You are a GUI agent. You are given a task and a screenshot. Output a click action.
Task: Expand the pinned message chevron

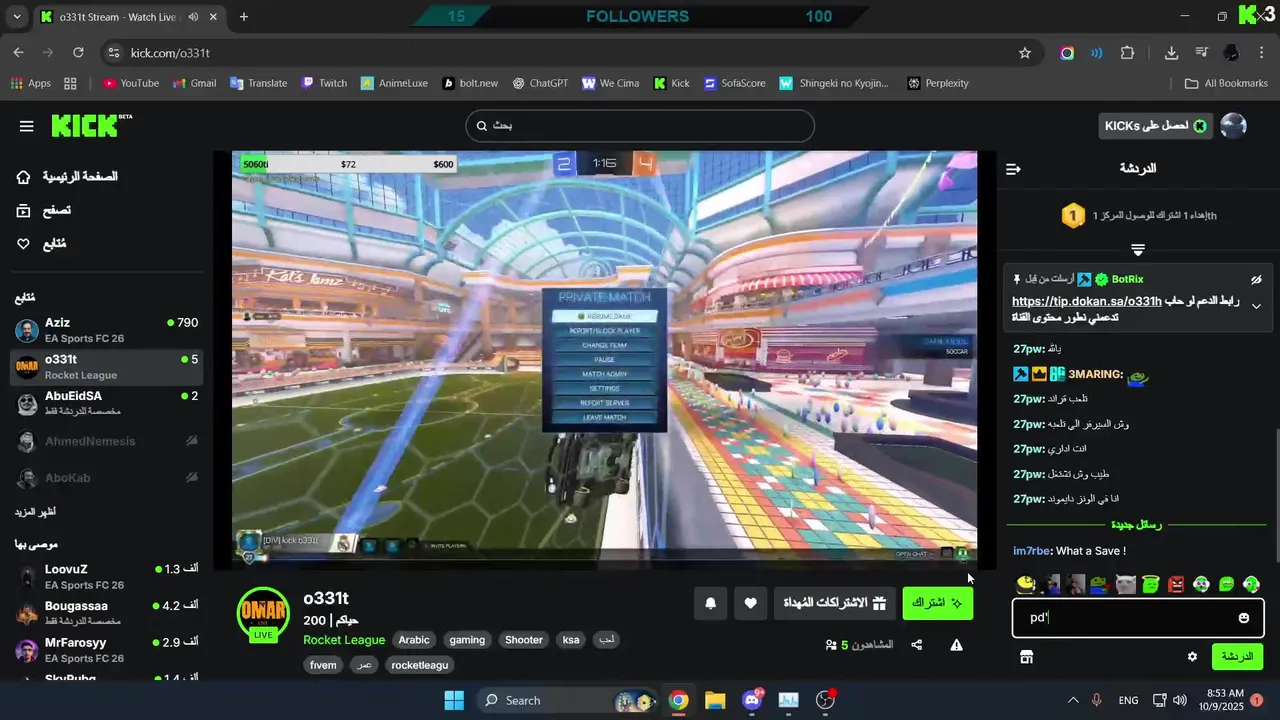(x=1256, y=307)
